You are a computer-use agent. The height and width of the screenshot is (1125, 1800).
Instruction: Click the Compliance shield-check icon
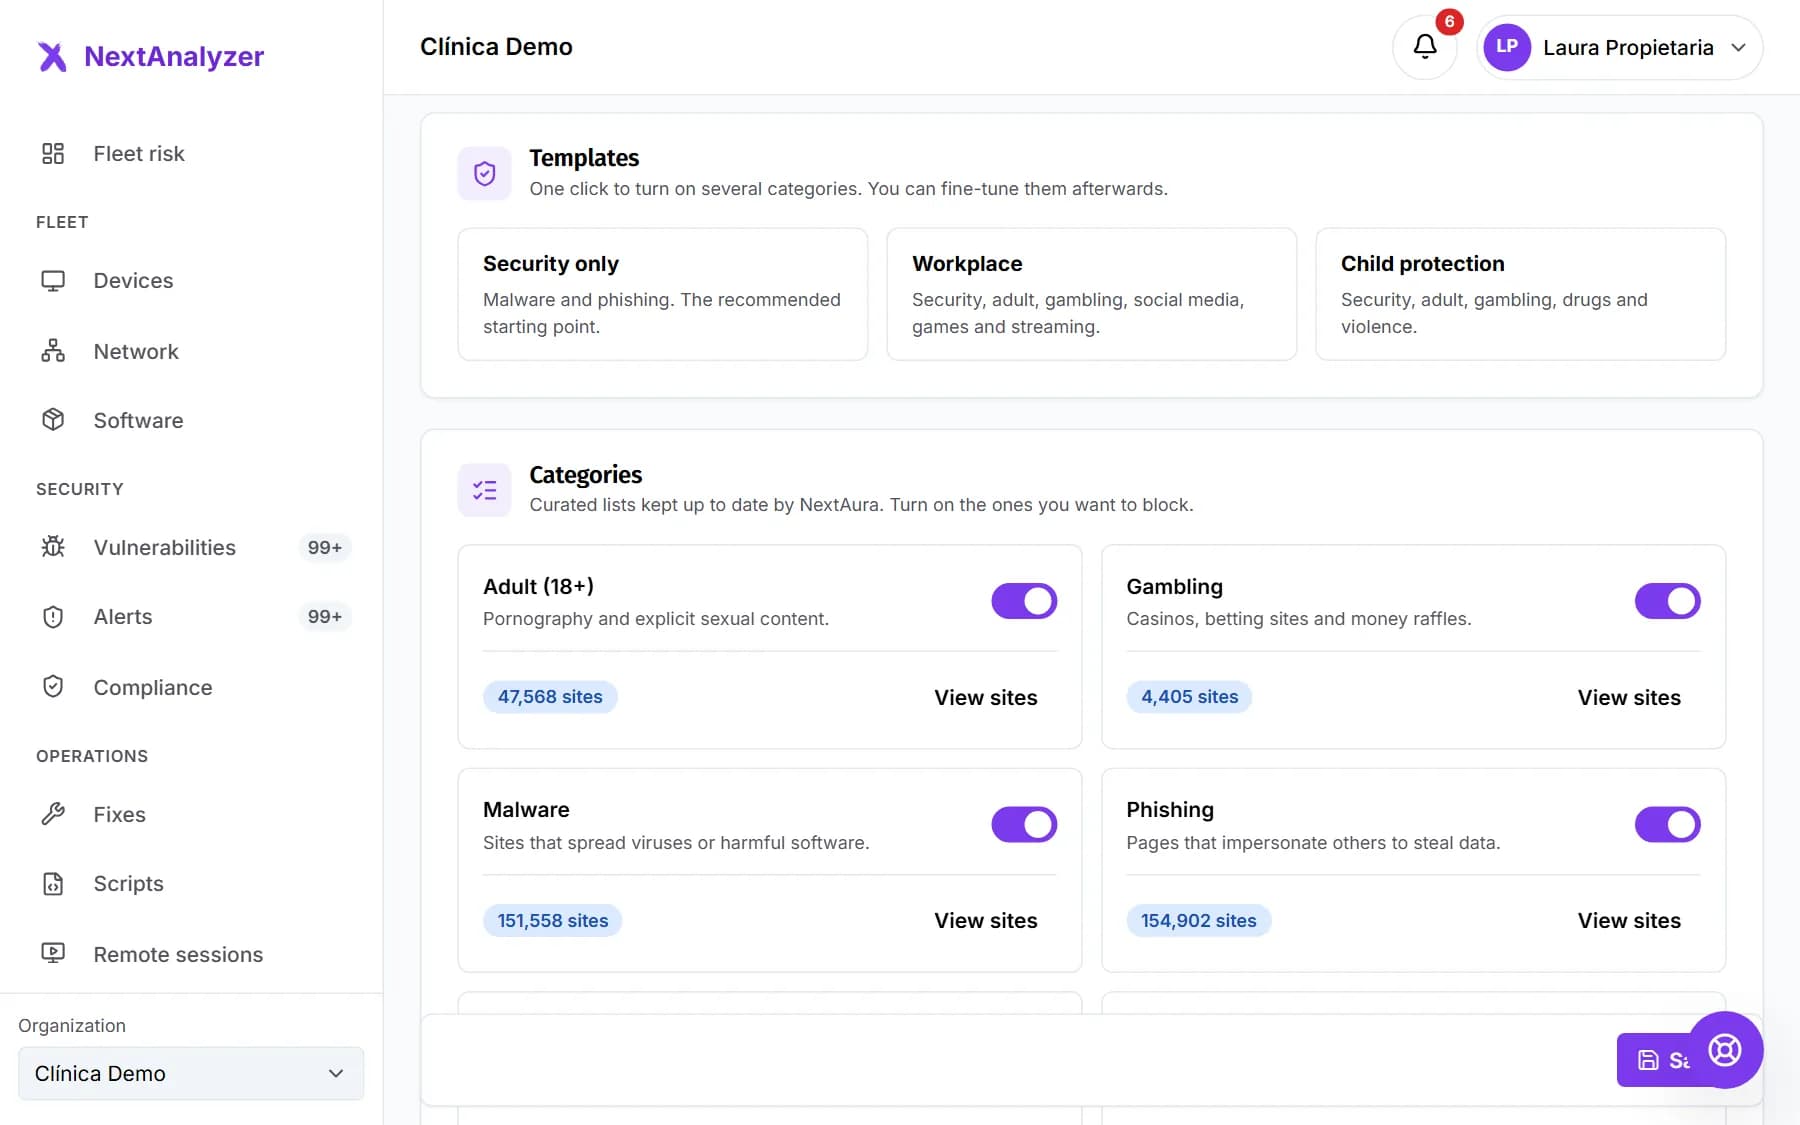(53, 687)
